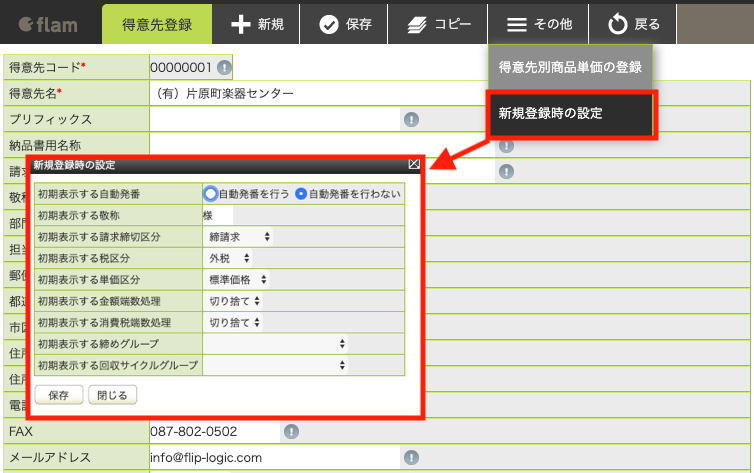Open the 締めグループ dropdown
The width and height of the screenshot is (754, 473).
[276, 344]
